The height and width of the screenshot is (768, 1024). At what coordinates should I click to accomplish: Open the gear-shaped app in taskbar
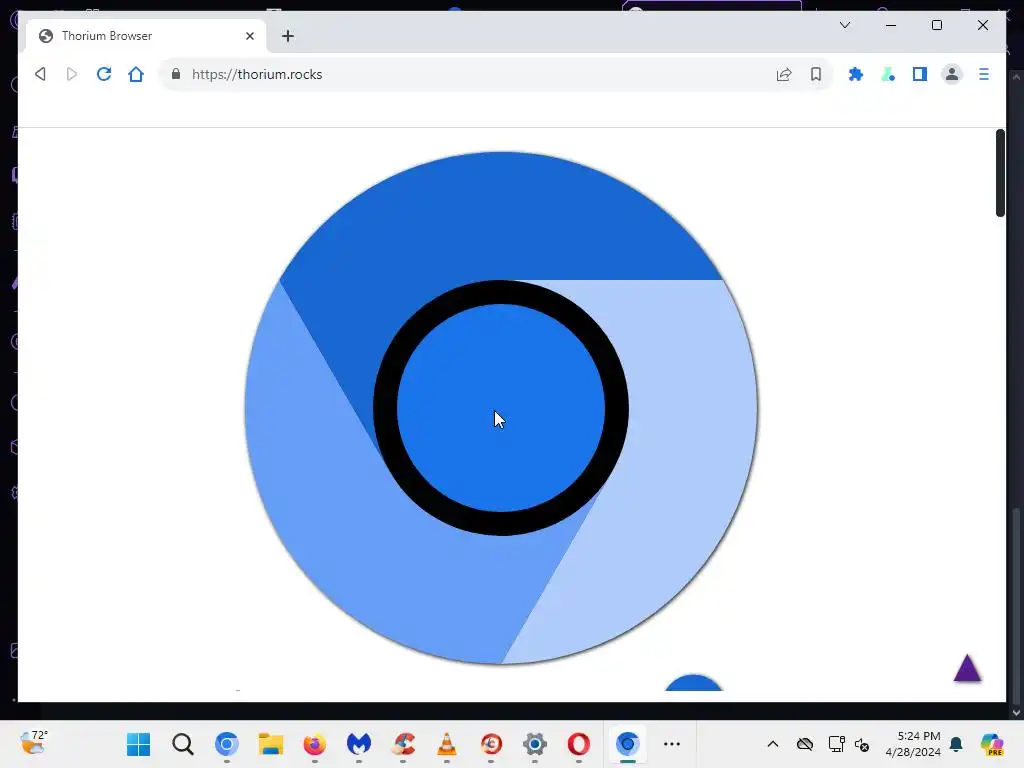click(x=535, y=744)
